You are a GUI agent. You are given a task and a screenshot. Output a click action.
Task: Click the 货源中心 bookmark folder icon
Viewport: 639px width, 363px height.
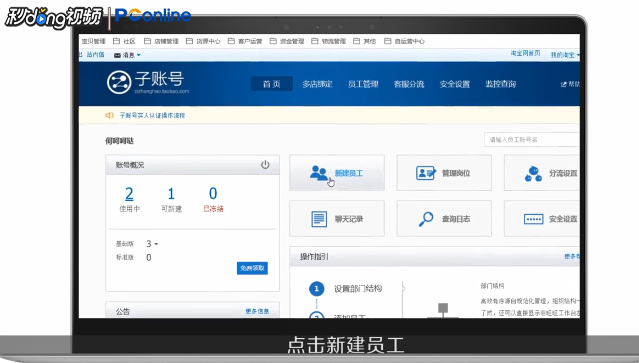189,41
